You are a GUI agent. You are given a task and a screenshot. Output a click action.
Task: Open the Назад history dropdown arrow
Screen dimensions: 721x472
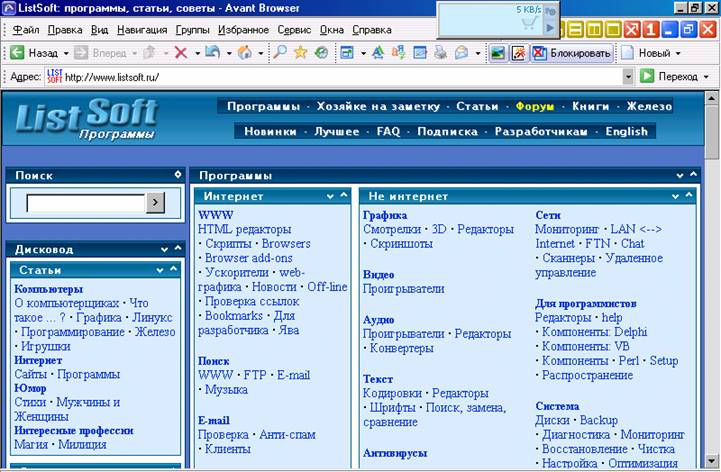pos(66,53)
